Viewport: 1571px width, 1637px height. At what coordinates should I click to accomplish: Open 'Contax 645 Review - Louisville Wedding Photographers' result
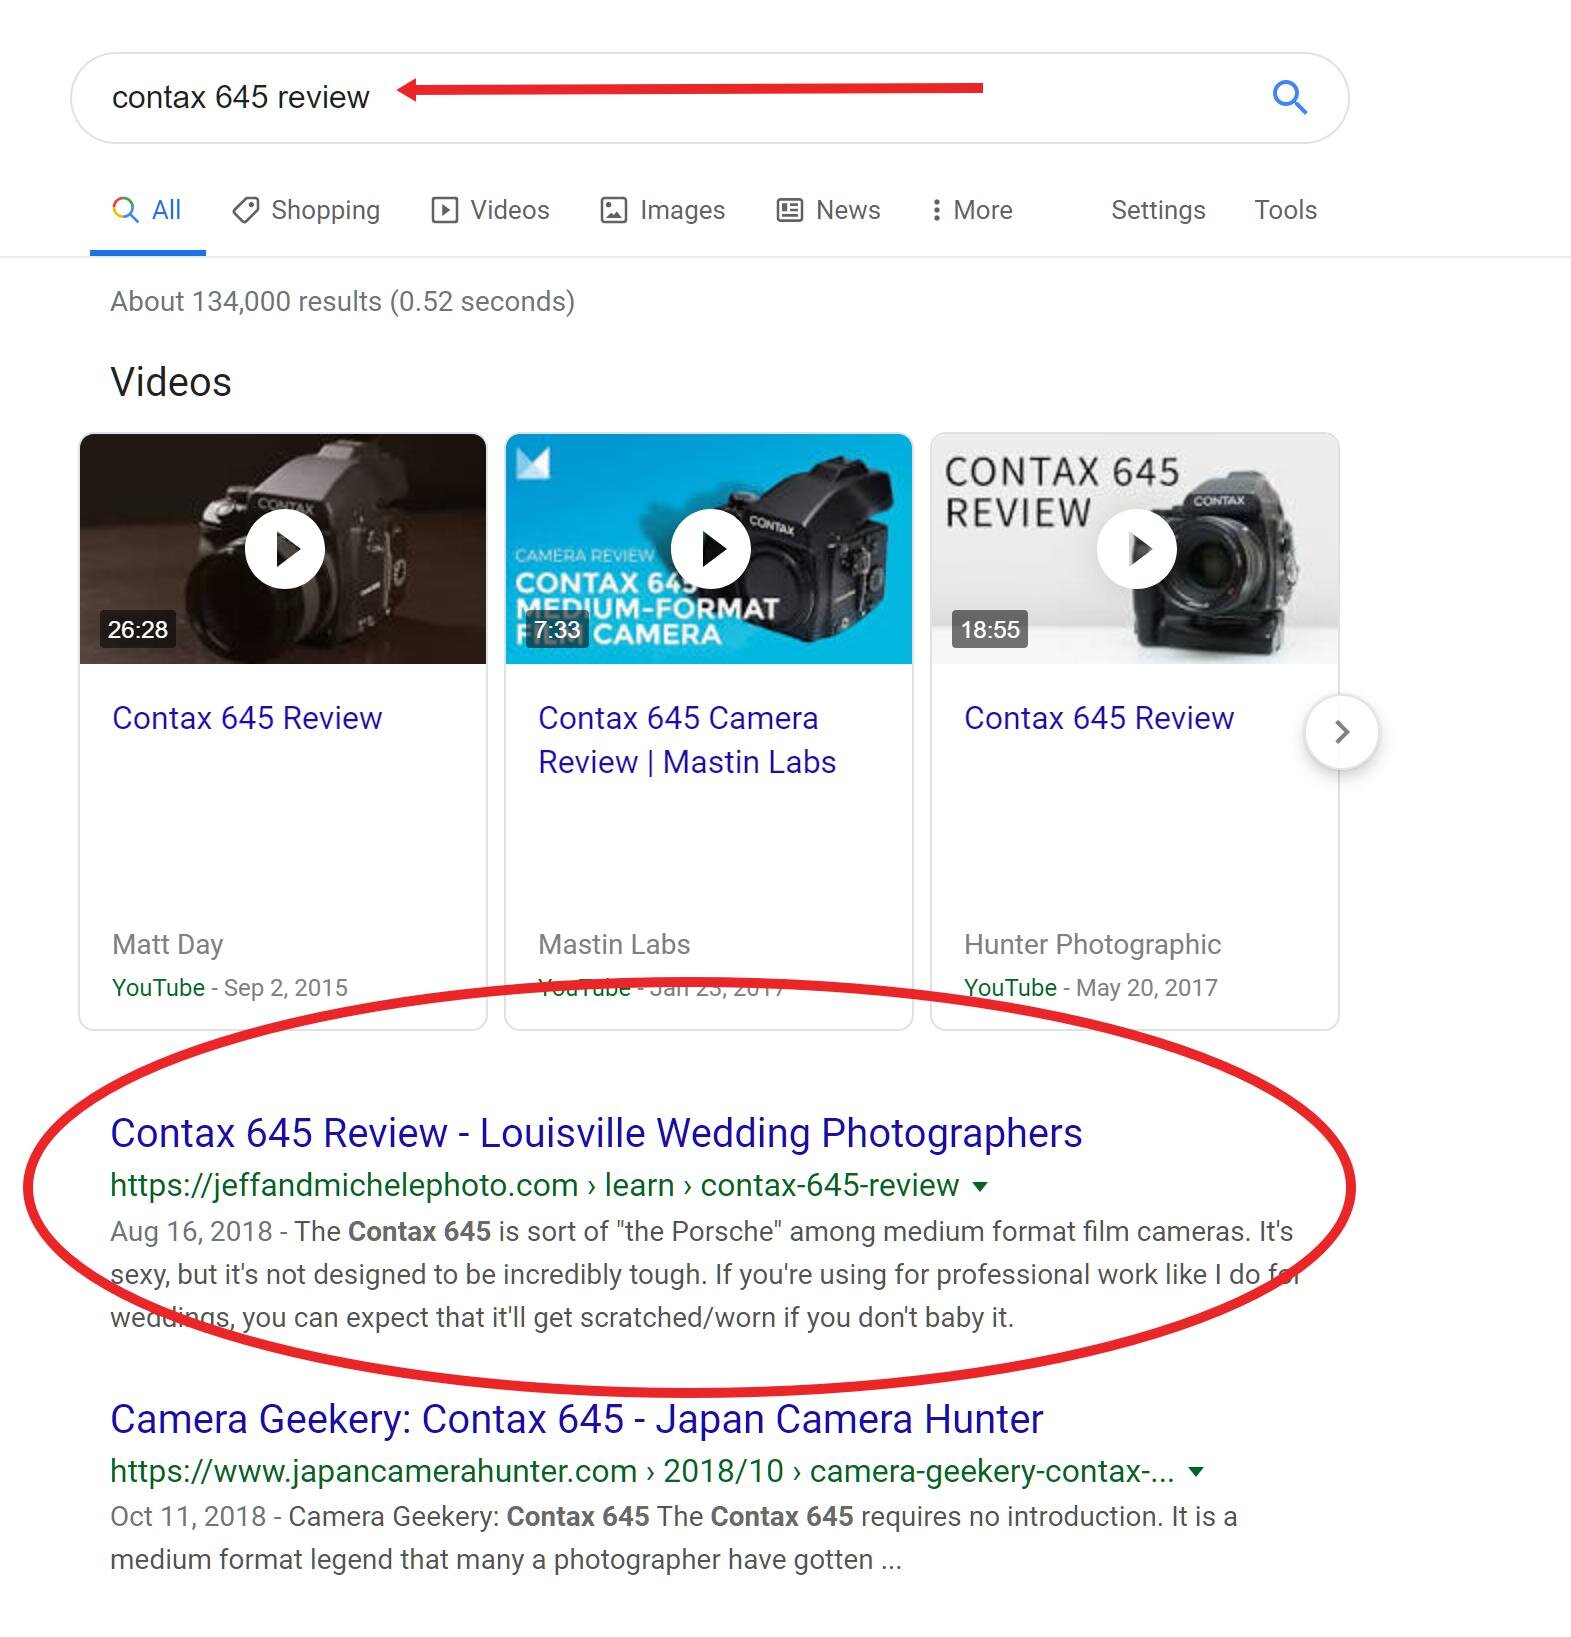(x=596, y=1133)
